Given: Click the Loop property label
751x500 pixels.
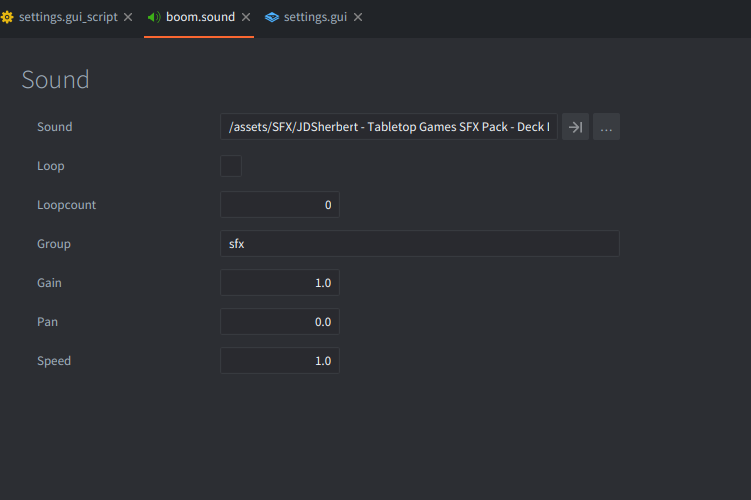Looking at the screenshot, I should click(51, 166).
